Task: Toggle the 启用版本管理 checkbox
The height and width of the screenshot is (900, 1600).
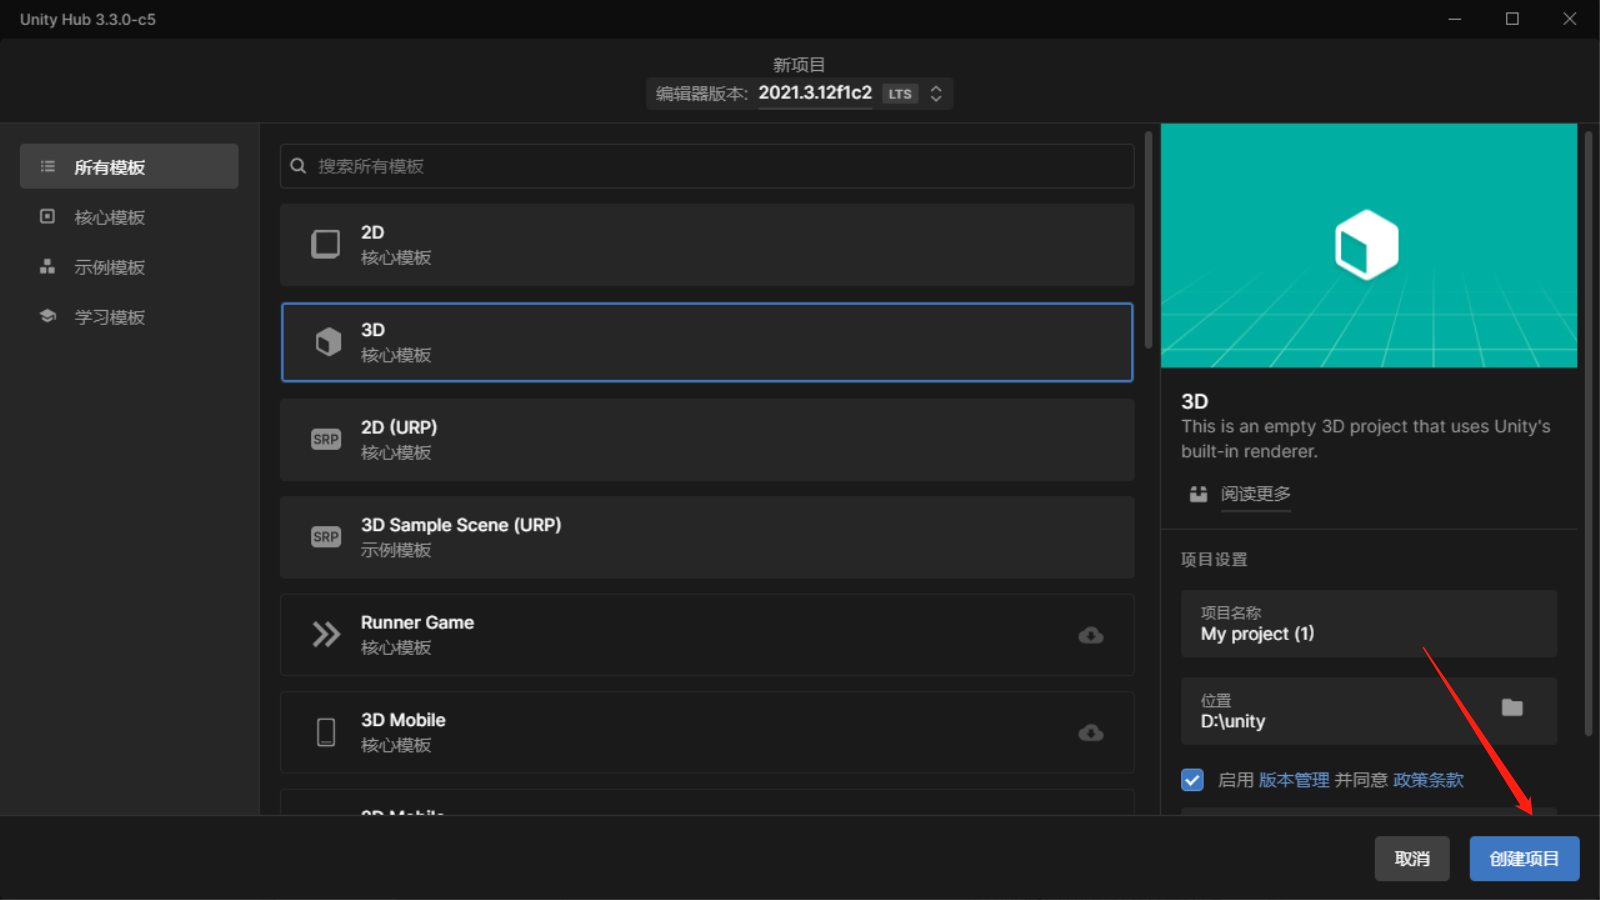Action: click(x=1192, y=780)
